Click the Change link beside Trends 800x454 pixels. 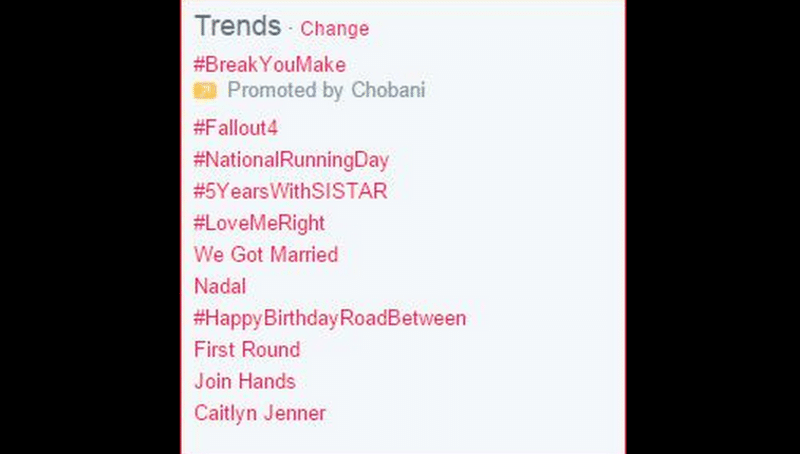tap(334, 29)
